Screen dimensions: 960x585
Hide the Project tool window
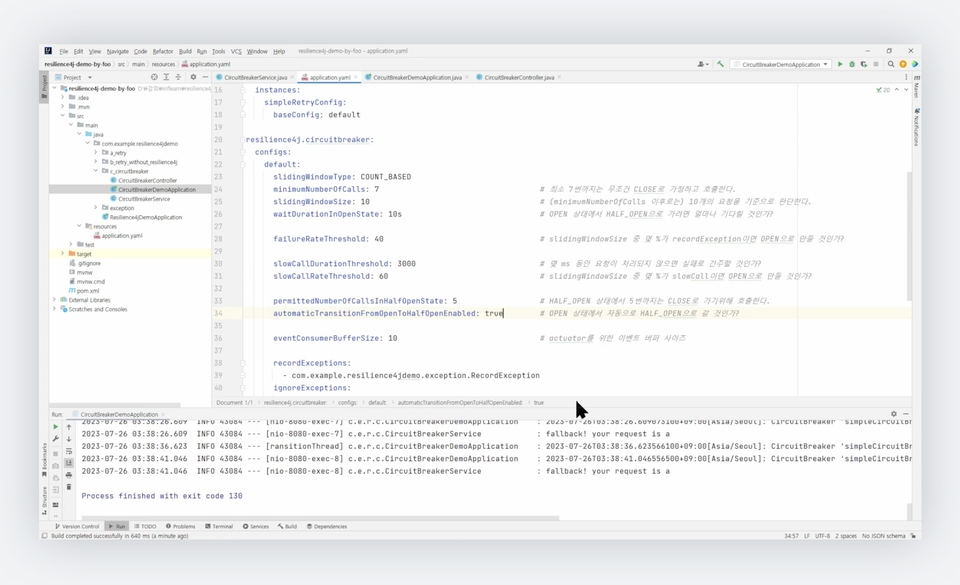point(205,77)
